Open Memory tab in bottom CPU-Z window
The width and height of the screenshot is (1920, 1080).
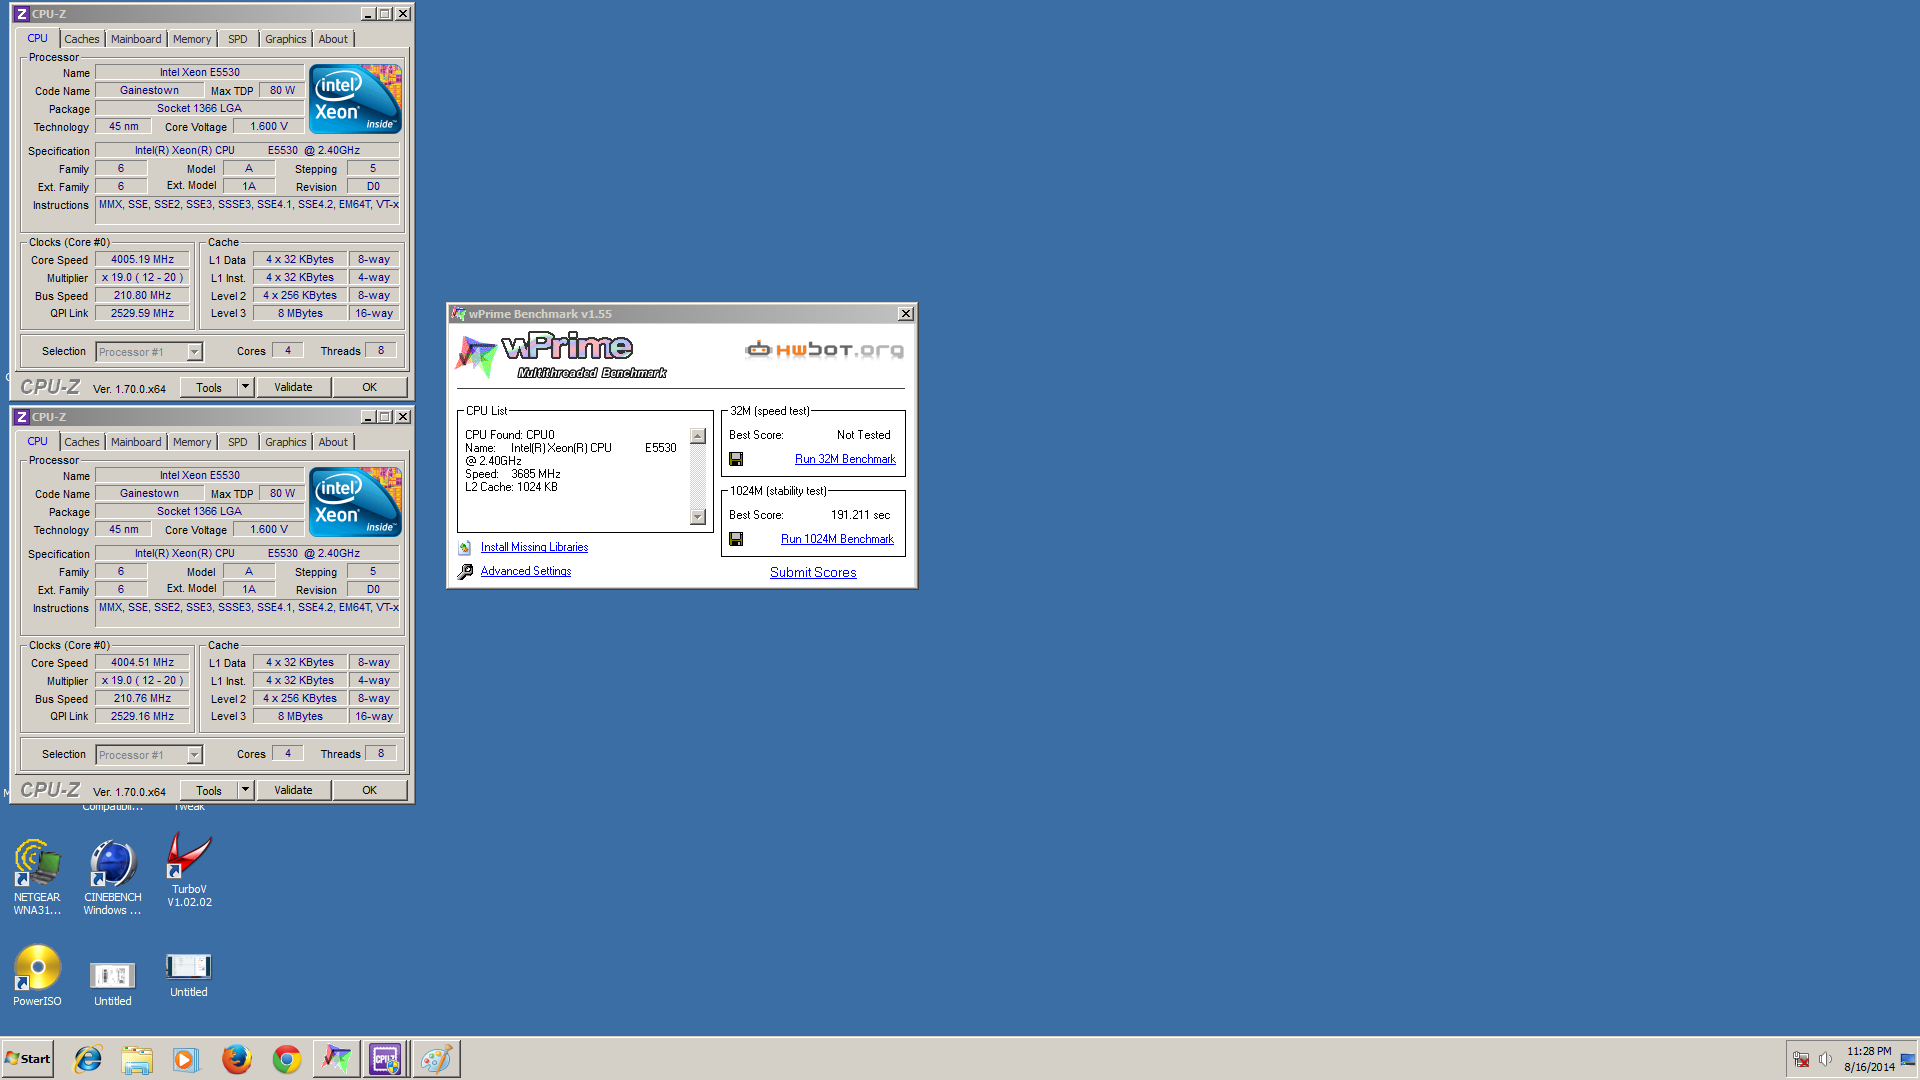[x=192, y=442]
